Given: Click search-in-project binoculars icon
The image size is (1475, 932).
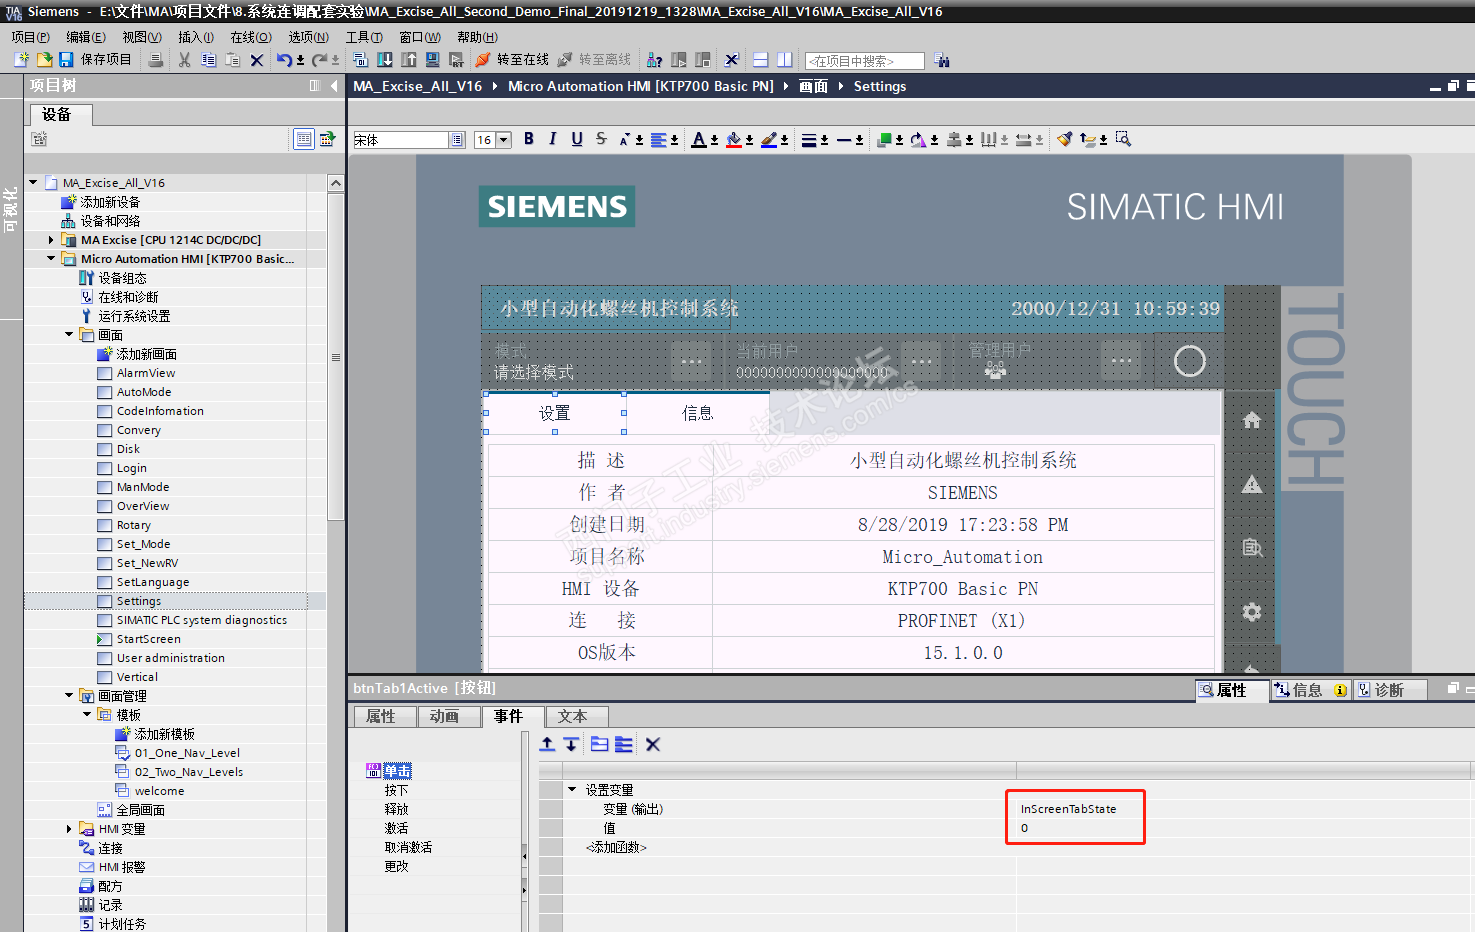Looking at the screenshot, I should coord(941,60).
